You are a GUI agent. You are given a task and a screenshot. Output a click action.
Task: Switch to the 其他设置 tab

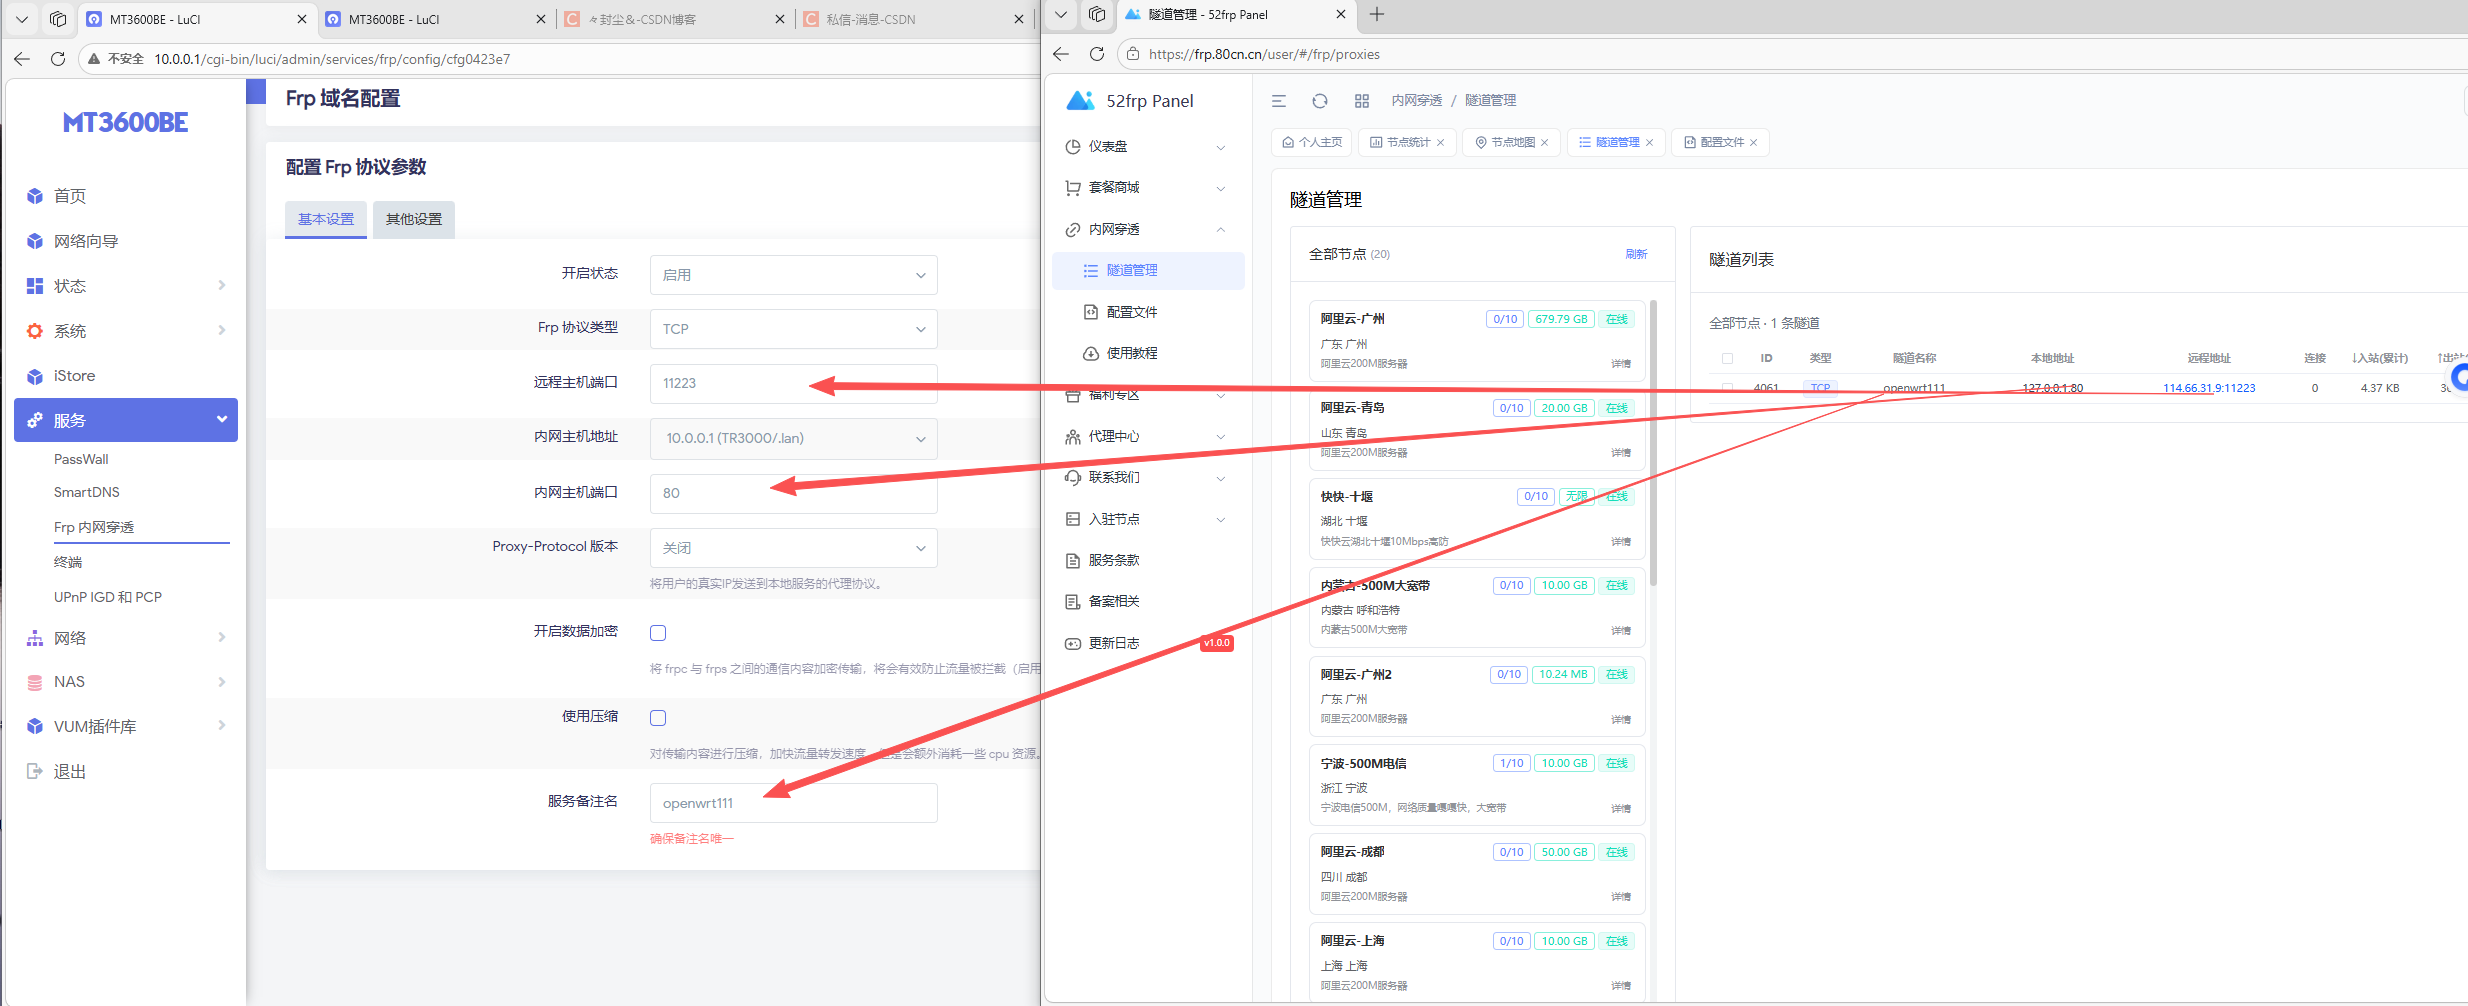[414, 219]
